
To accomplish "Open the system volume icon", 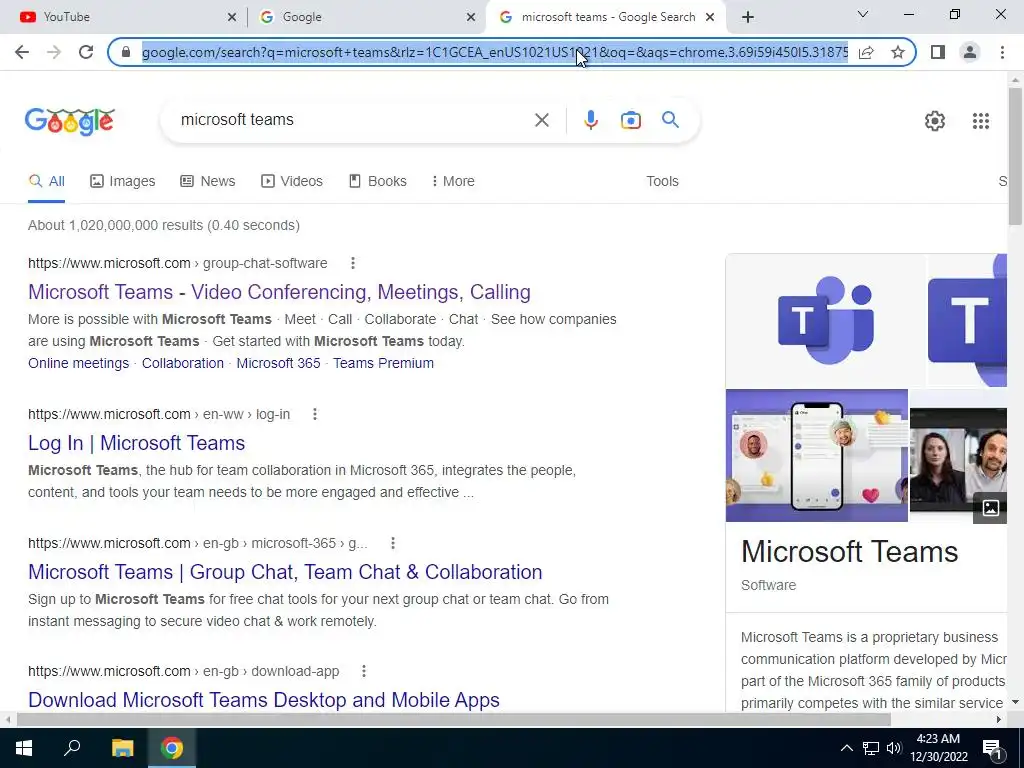I will [893, 748].
